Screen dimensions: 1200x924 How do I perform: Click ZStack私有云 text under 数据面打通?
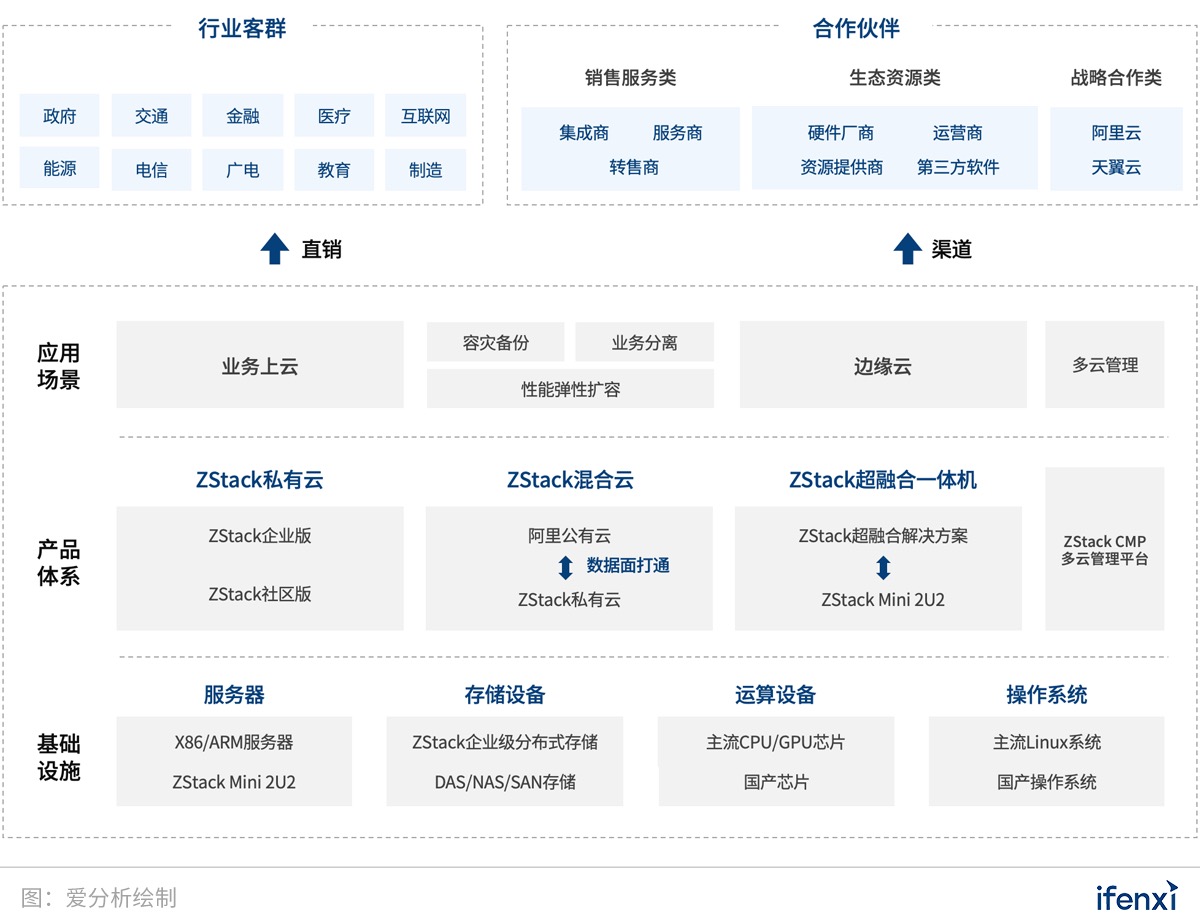click(569, 600)
